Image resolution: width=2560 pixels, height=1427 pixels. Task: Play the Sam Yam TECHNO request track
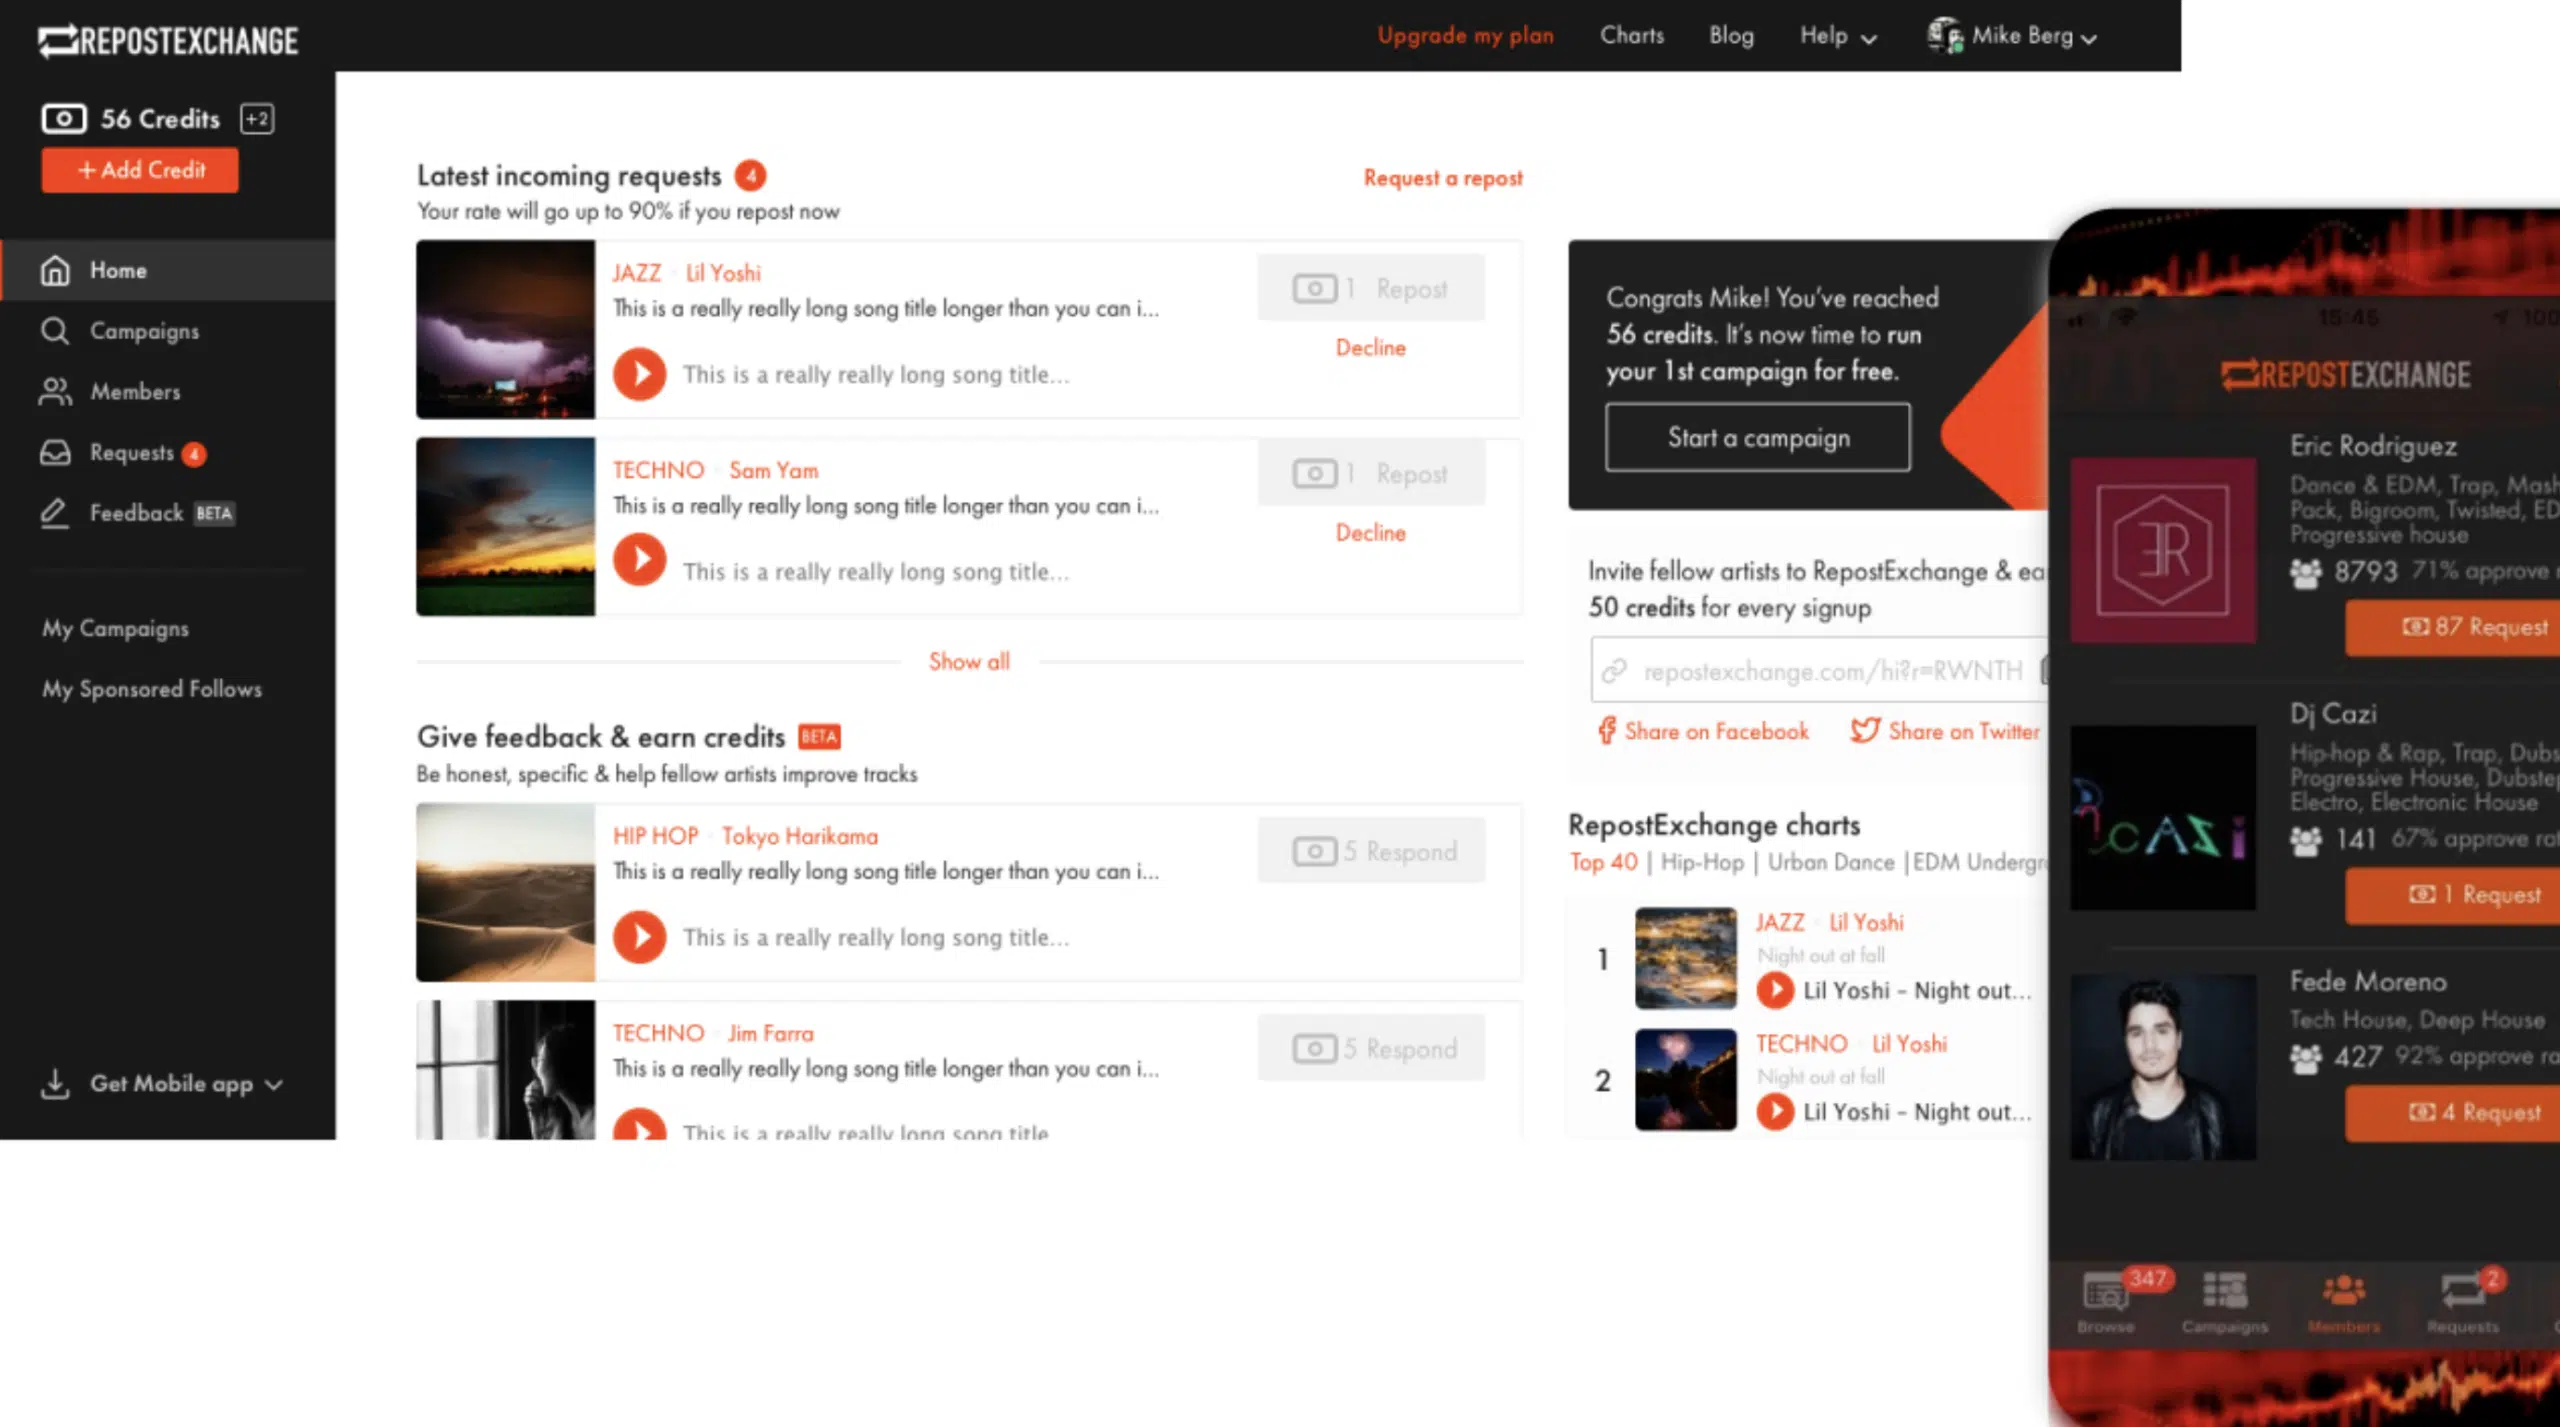click(x=640, y=560)
